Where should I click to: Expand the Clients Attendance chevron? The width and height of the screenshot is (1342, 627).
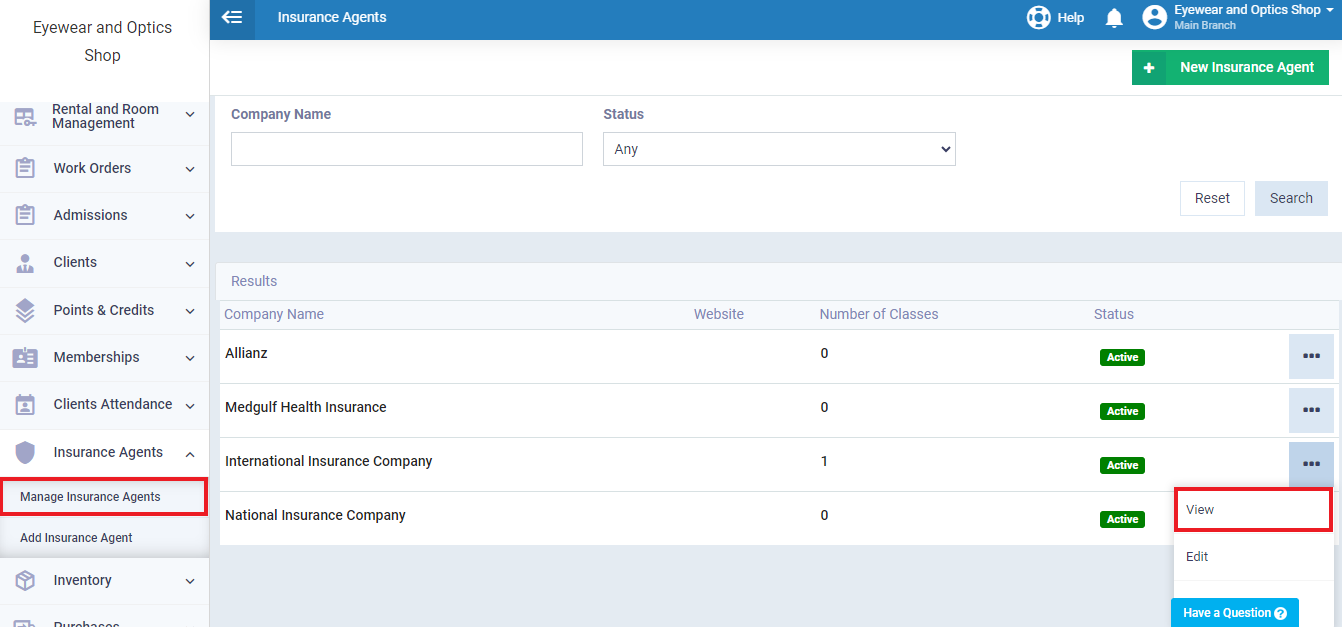pyautogui.click(x=190, y=405)
